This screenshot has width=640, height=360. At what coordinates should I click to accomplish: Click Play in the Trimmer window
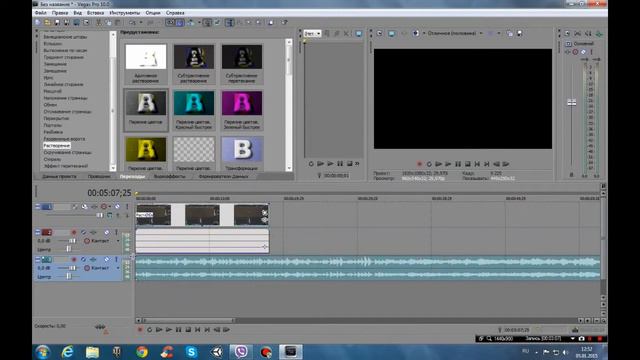(x=330, y=164)
